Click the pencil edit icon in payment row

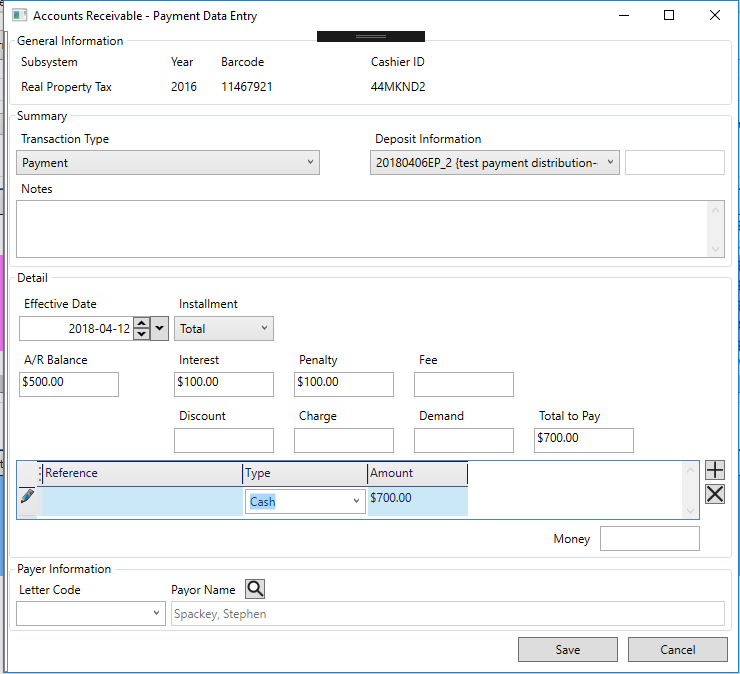click(27, 496)
